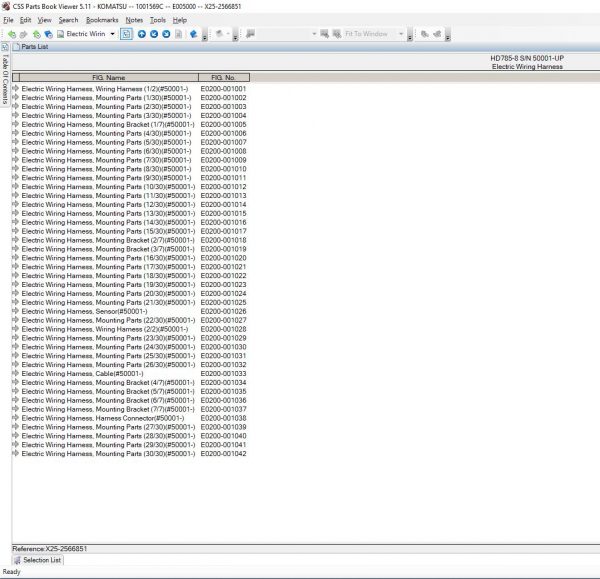
Task: Click the blue circle down-left arrow icon
Action: click(x=154, y=34)
